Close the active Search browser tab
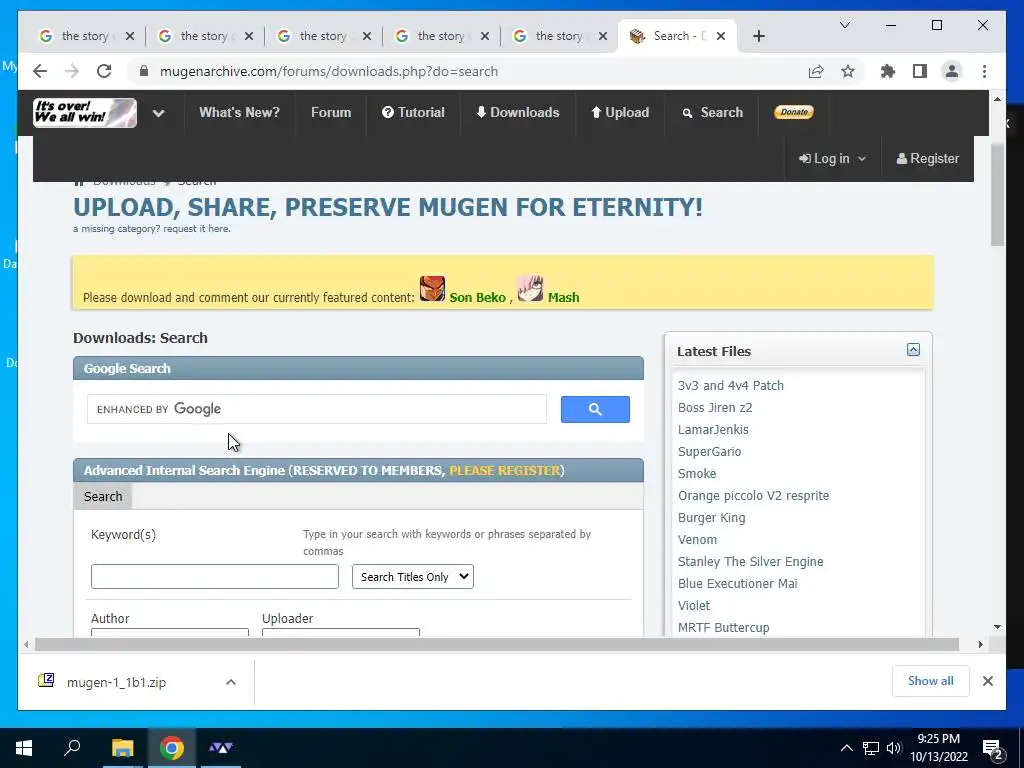This screenshot has height=768, width=1024. click(x=720, y=36)
